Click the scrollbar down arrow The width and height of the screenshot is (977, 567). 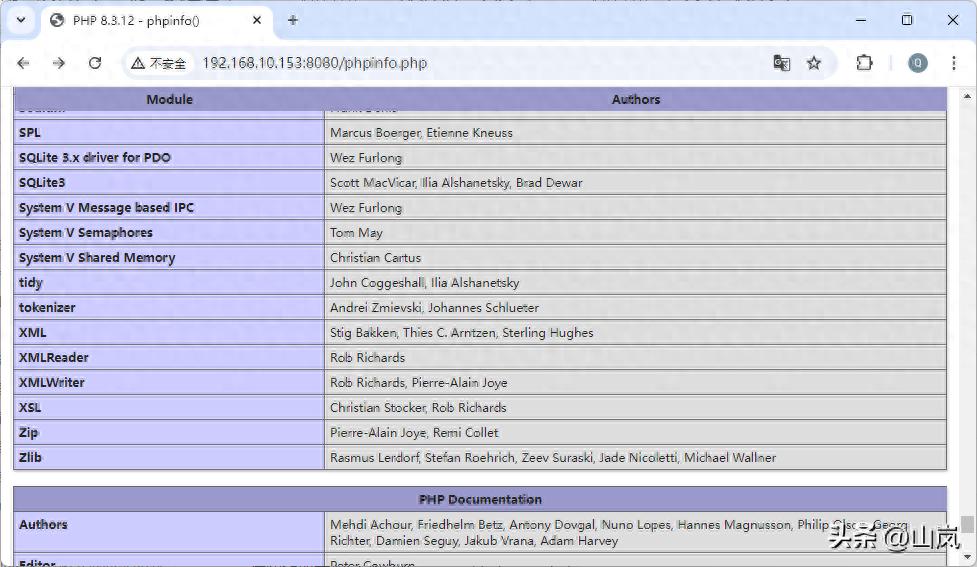967,558
